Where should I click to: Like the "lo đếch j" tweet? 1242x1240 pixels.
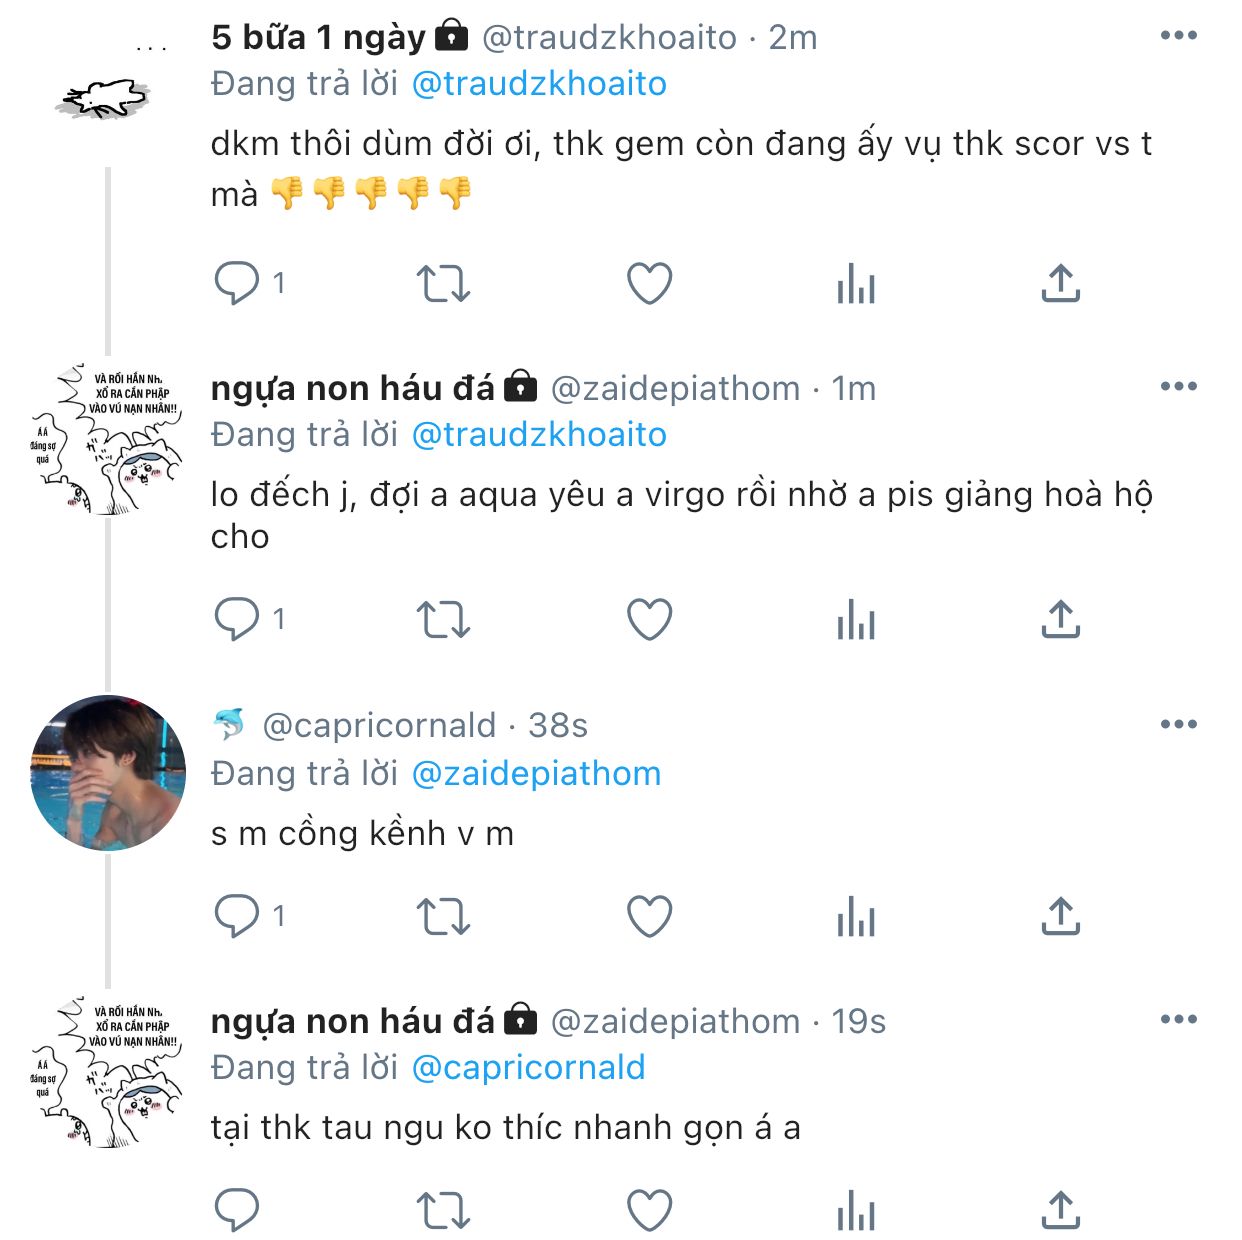[649, 619]
